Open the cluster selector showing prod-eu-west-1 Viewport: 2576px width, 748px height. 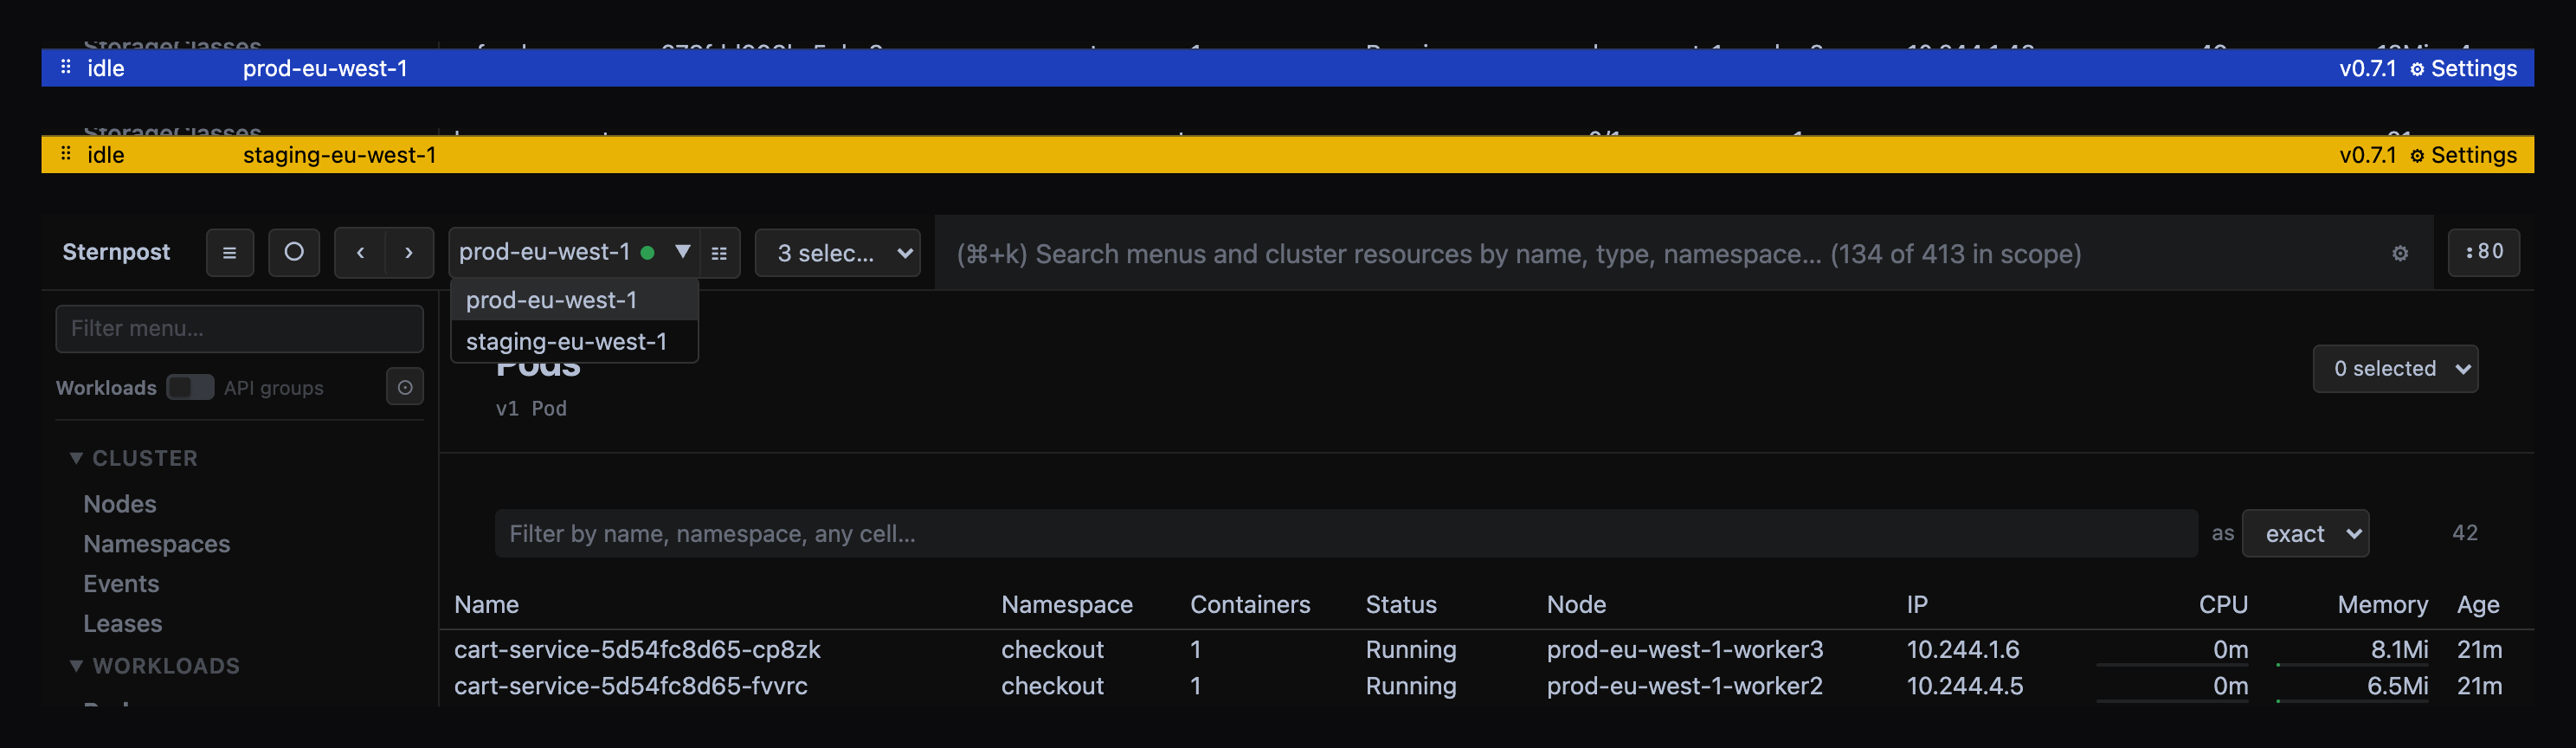(x=574, y=252)
